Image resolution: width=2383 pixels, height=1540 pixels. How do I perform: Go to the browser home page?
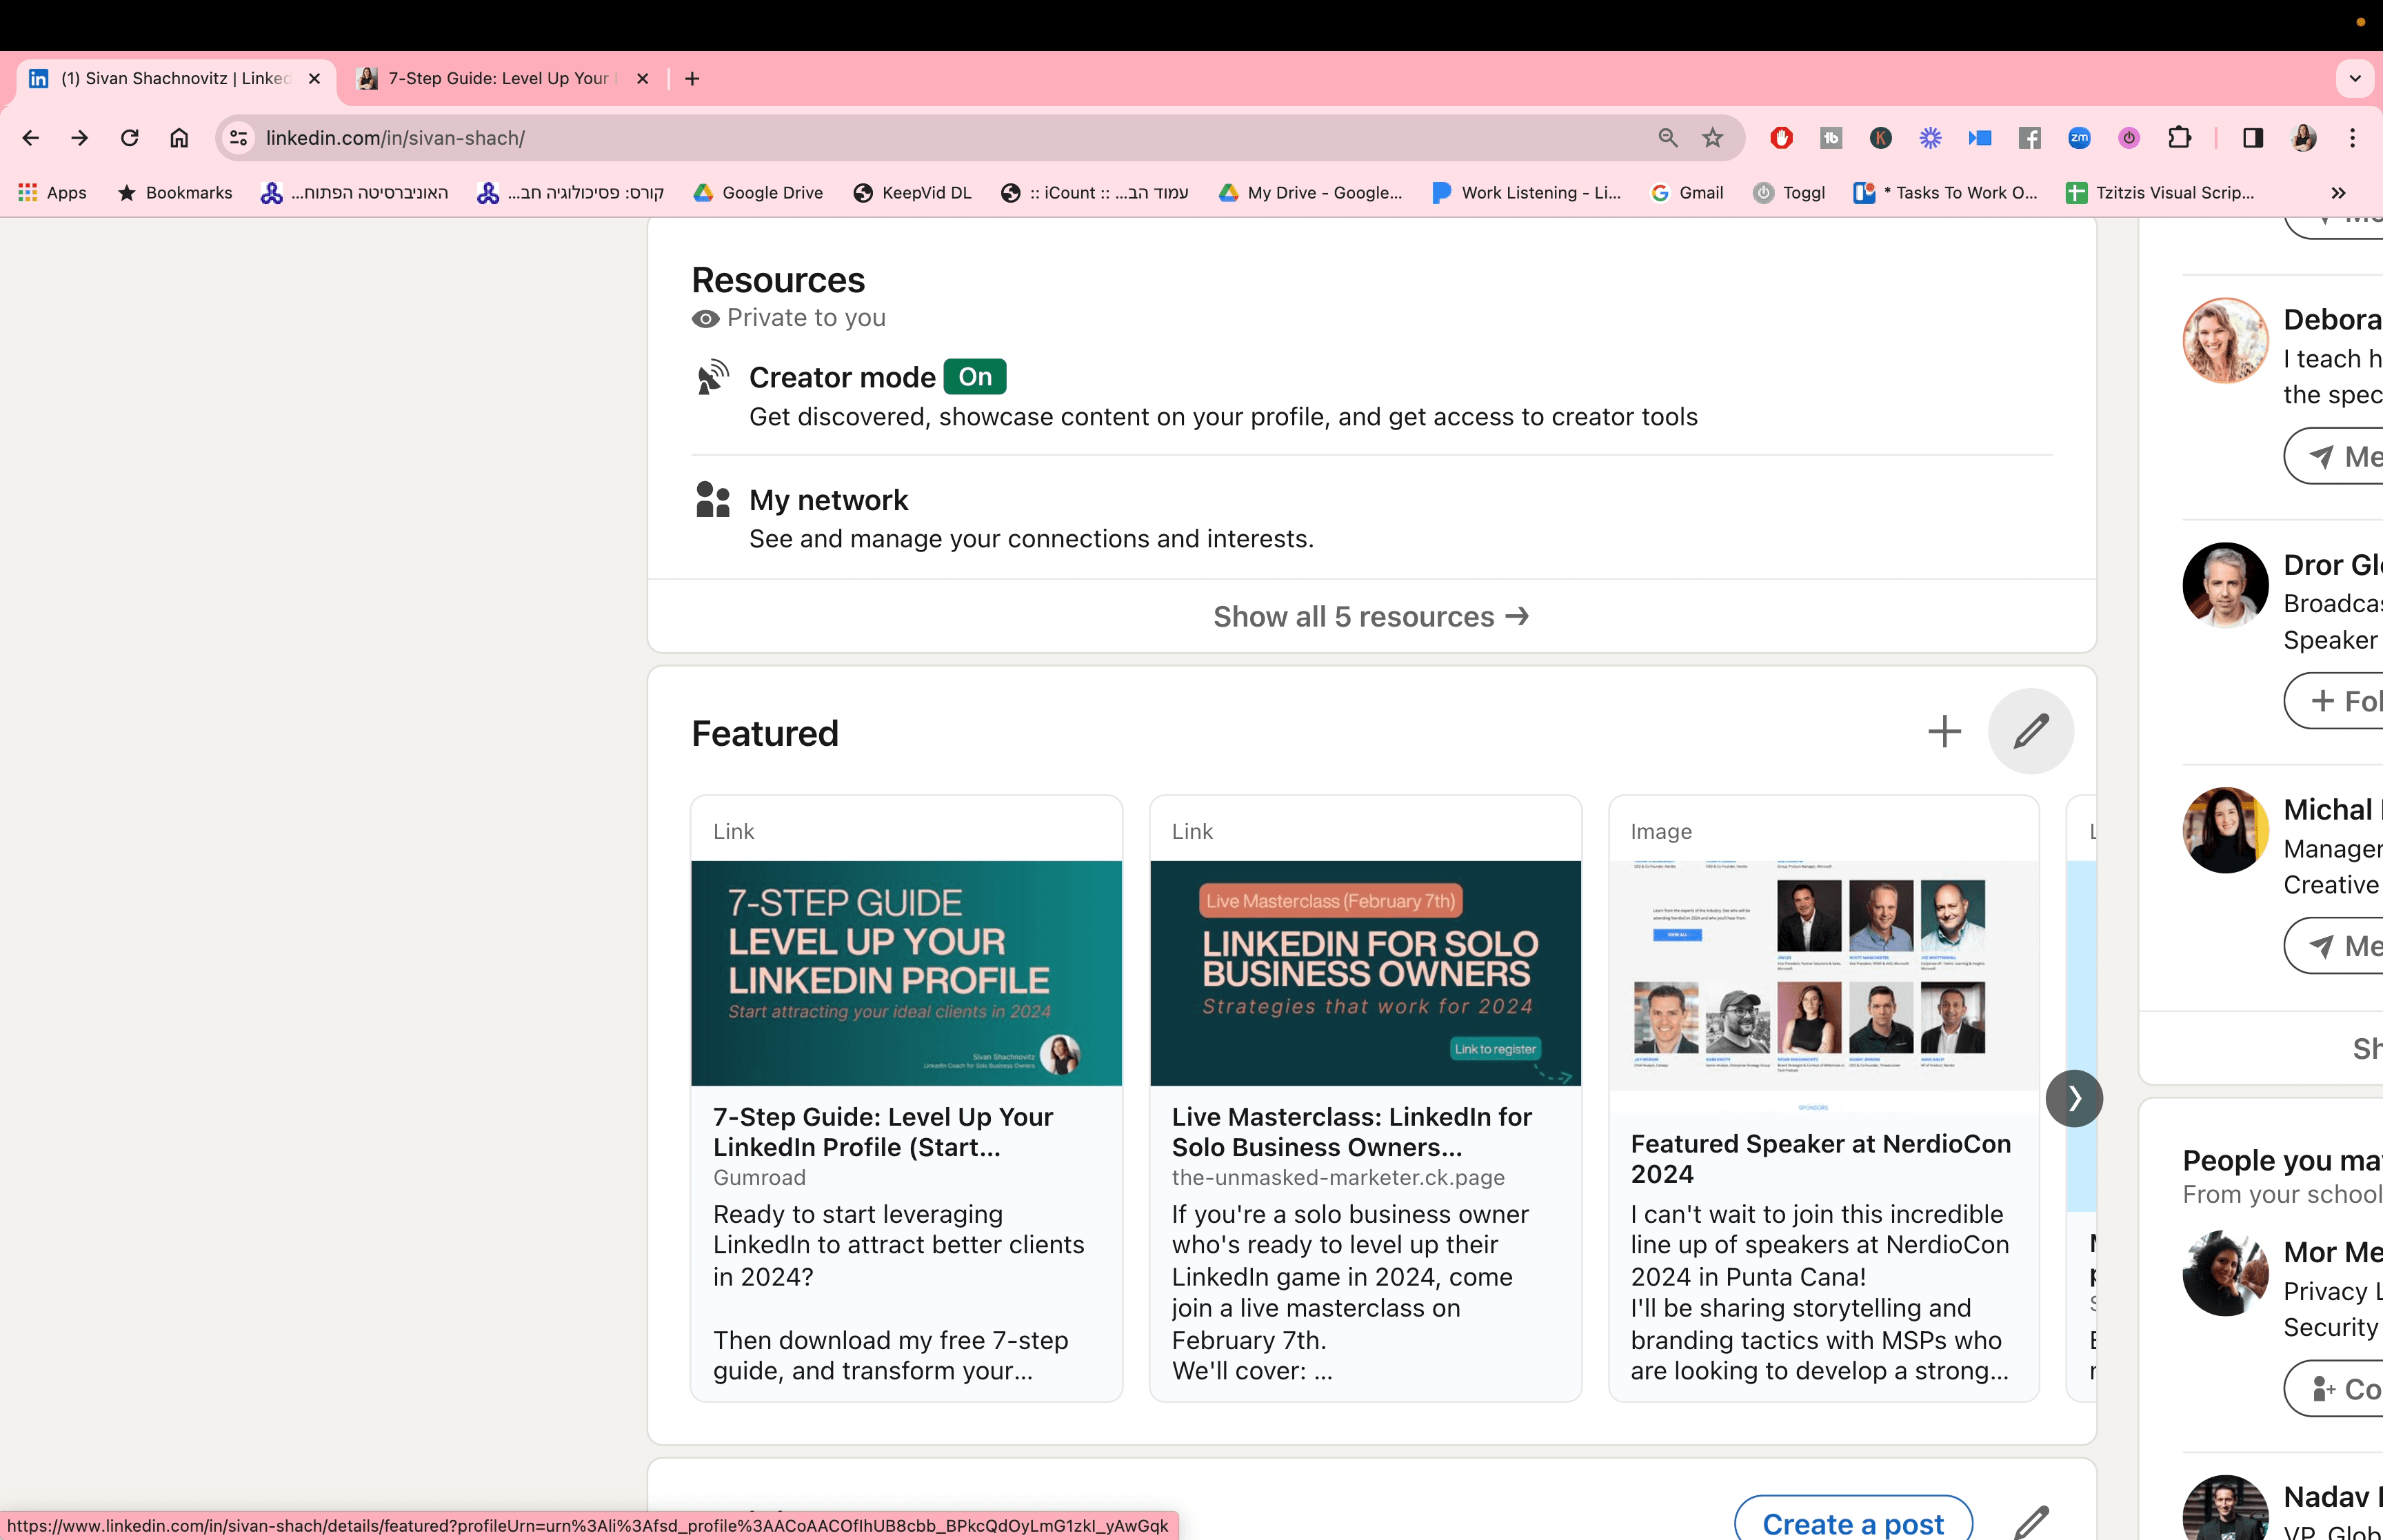coord(179,138)
